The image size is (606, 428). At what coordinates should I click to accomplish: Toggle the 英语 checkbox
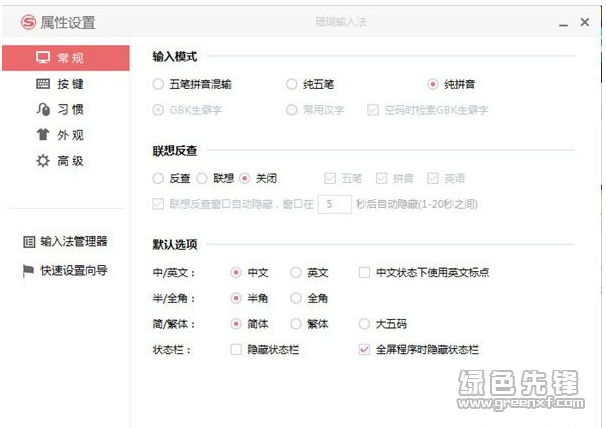pos(433,178)
